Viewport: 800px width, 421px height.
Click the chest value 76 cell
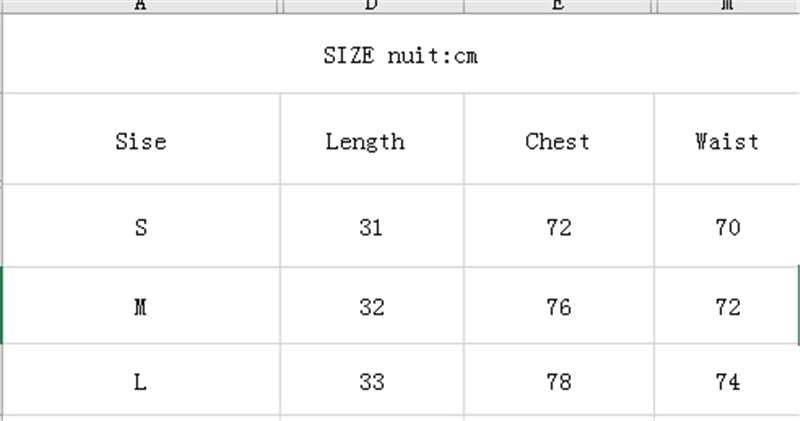point(559,307)
